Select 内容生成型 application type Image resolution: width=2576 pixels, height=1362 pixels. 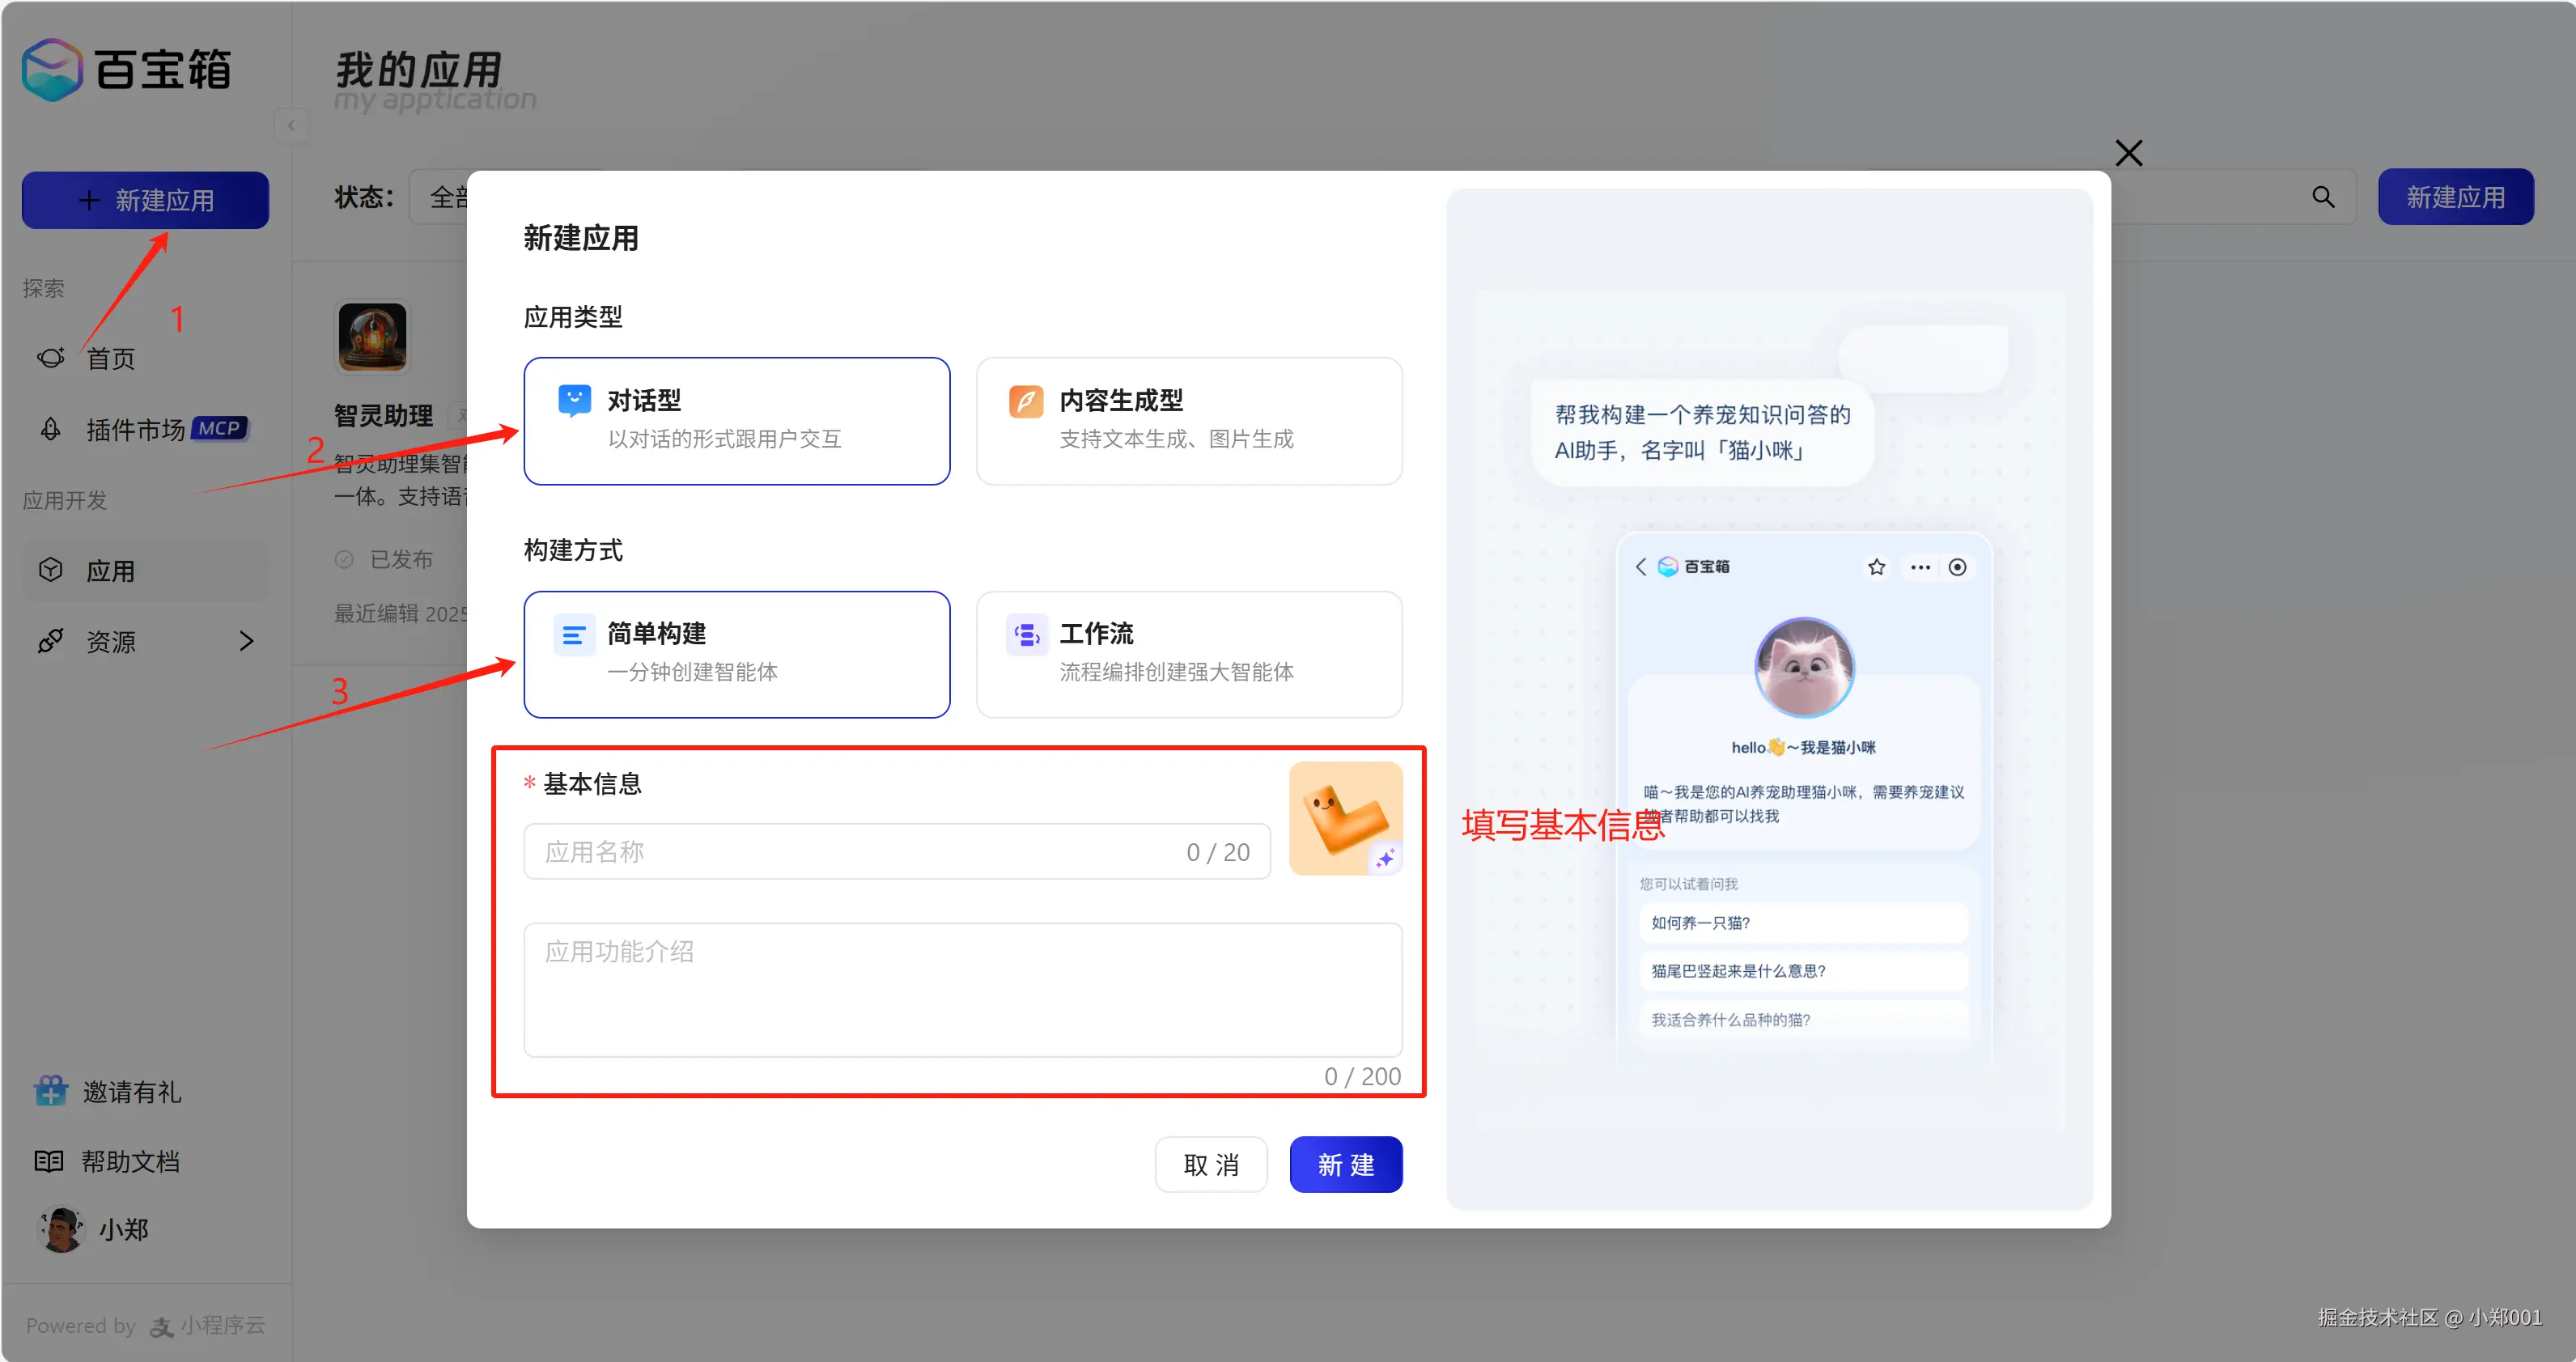coord(1188,420)
